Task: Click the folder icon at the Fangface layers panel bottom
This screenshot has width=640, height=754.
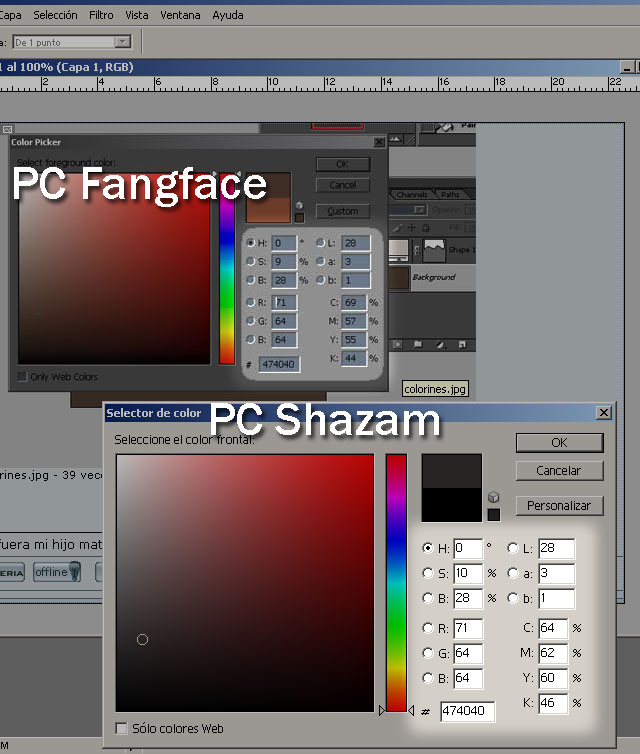Action: point(418,344)
